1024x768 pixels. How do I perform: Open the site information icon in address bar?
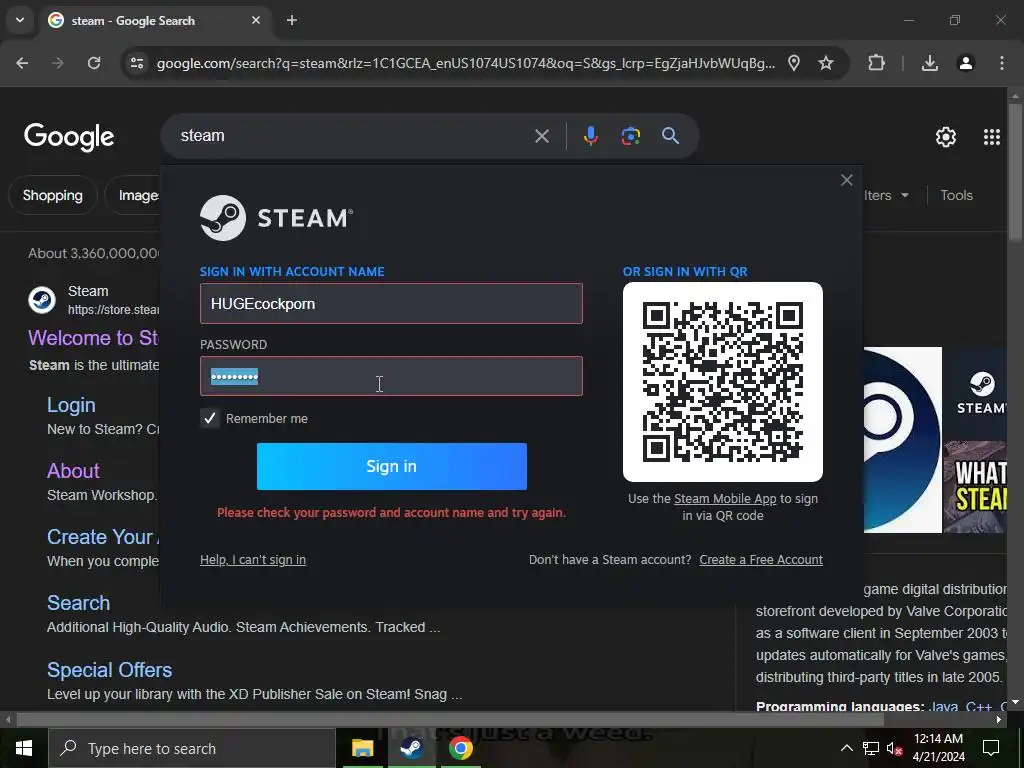pyautogui.click(x=136, y=63)
